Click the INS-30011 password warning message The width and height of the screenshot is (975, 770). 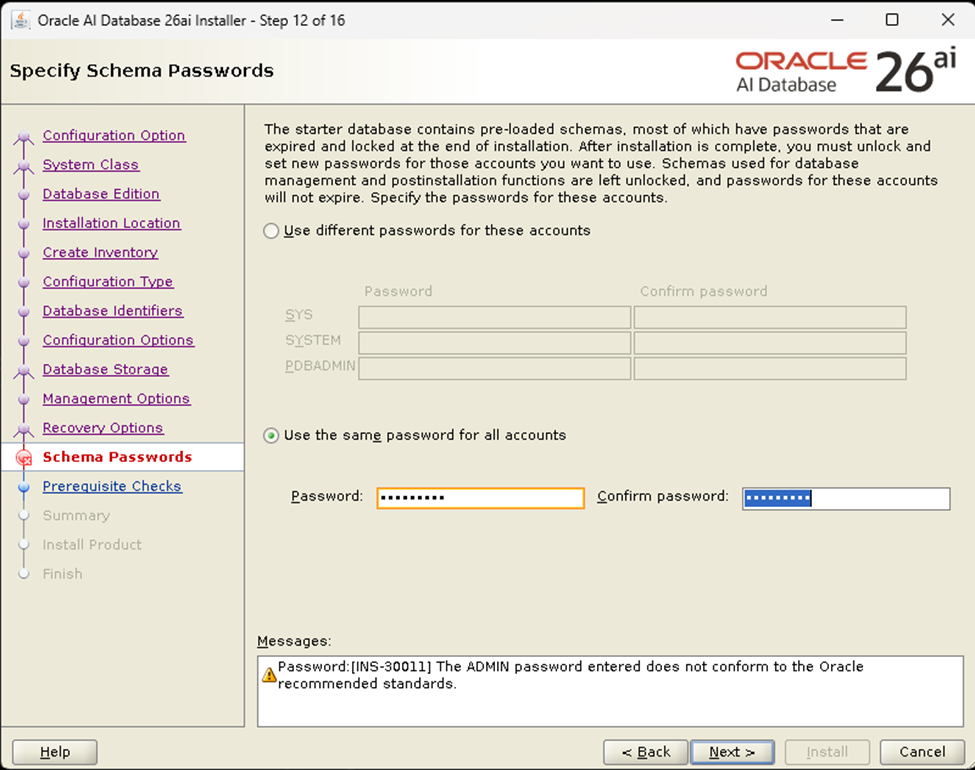point(570,675)
